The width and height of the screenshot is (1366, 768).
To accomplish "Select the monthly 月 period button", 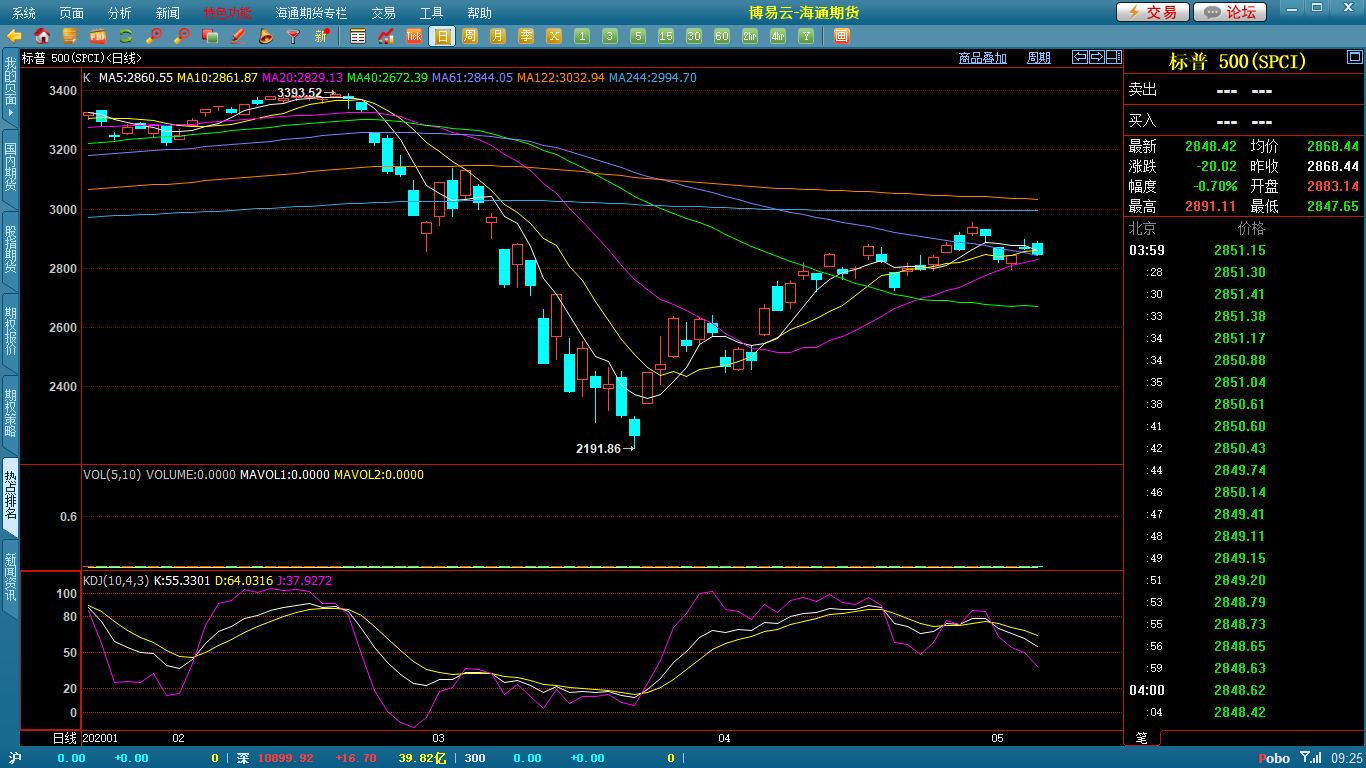I will (x=498, y=36).
